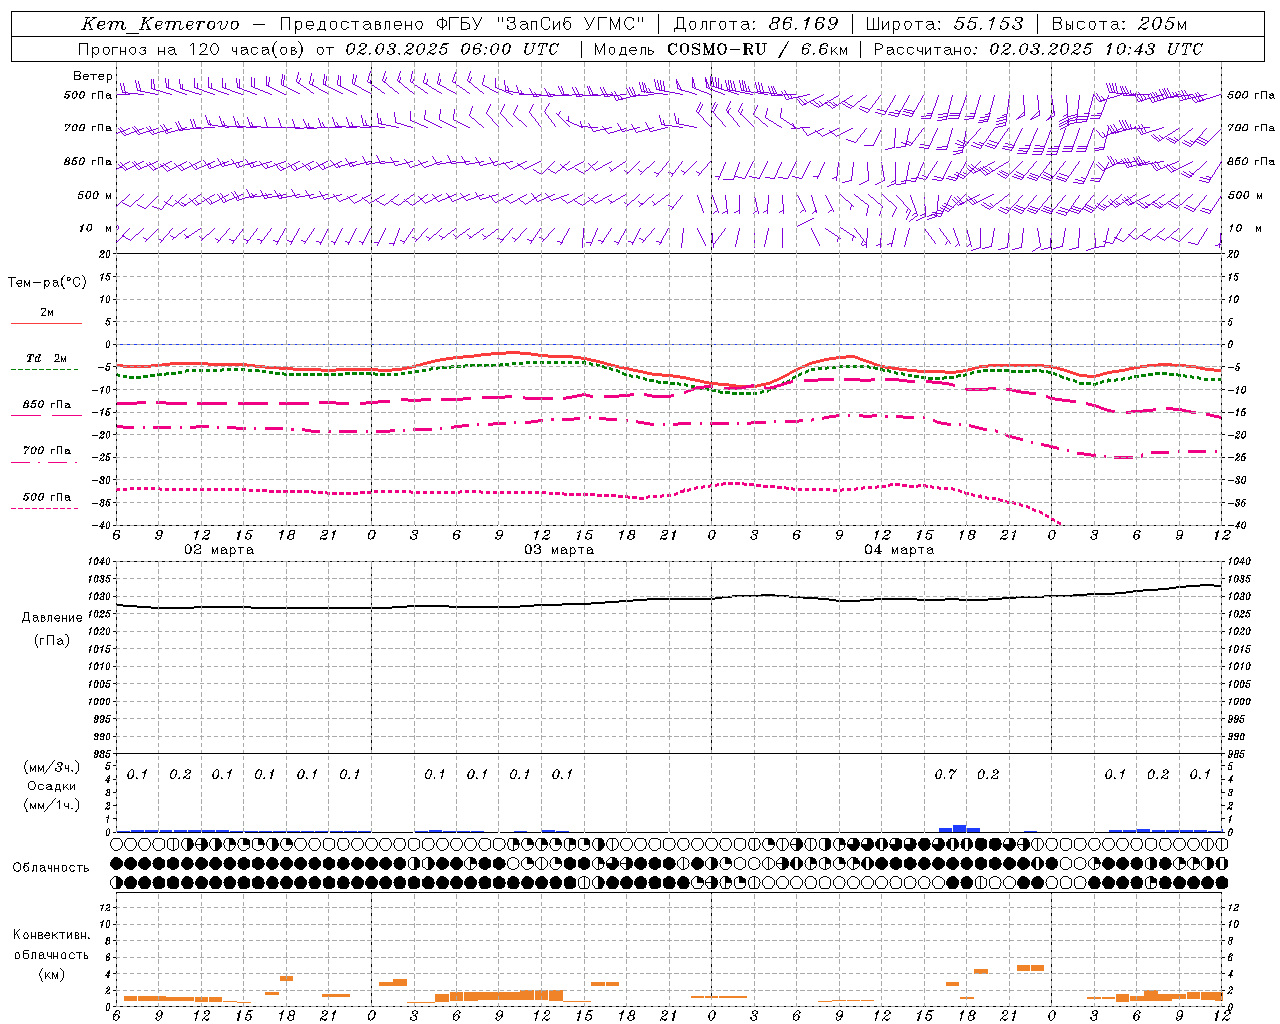The height and width of the screenshot is (1024, 1280).
Task: Click the 04 марта date label
Action: coord(899,550)
